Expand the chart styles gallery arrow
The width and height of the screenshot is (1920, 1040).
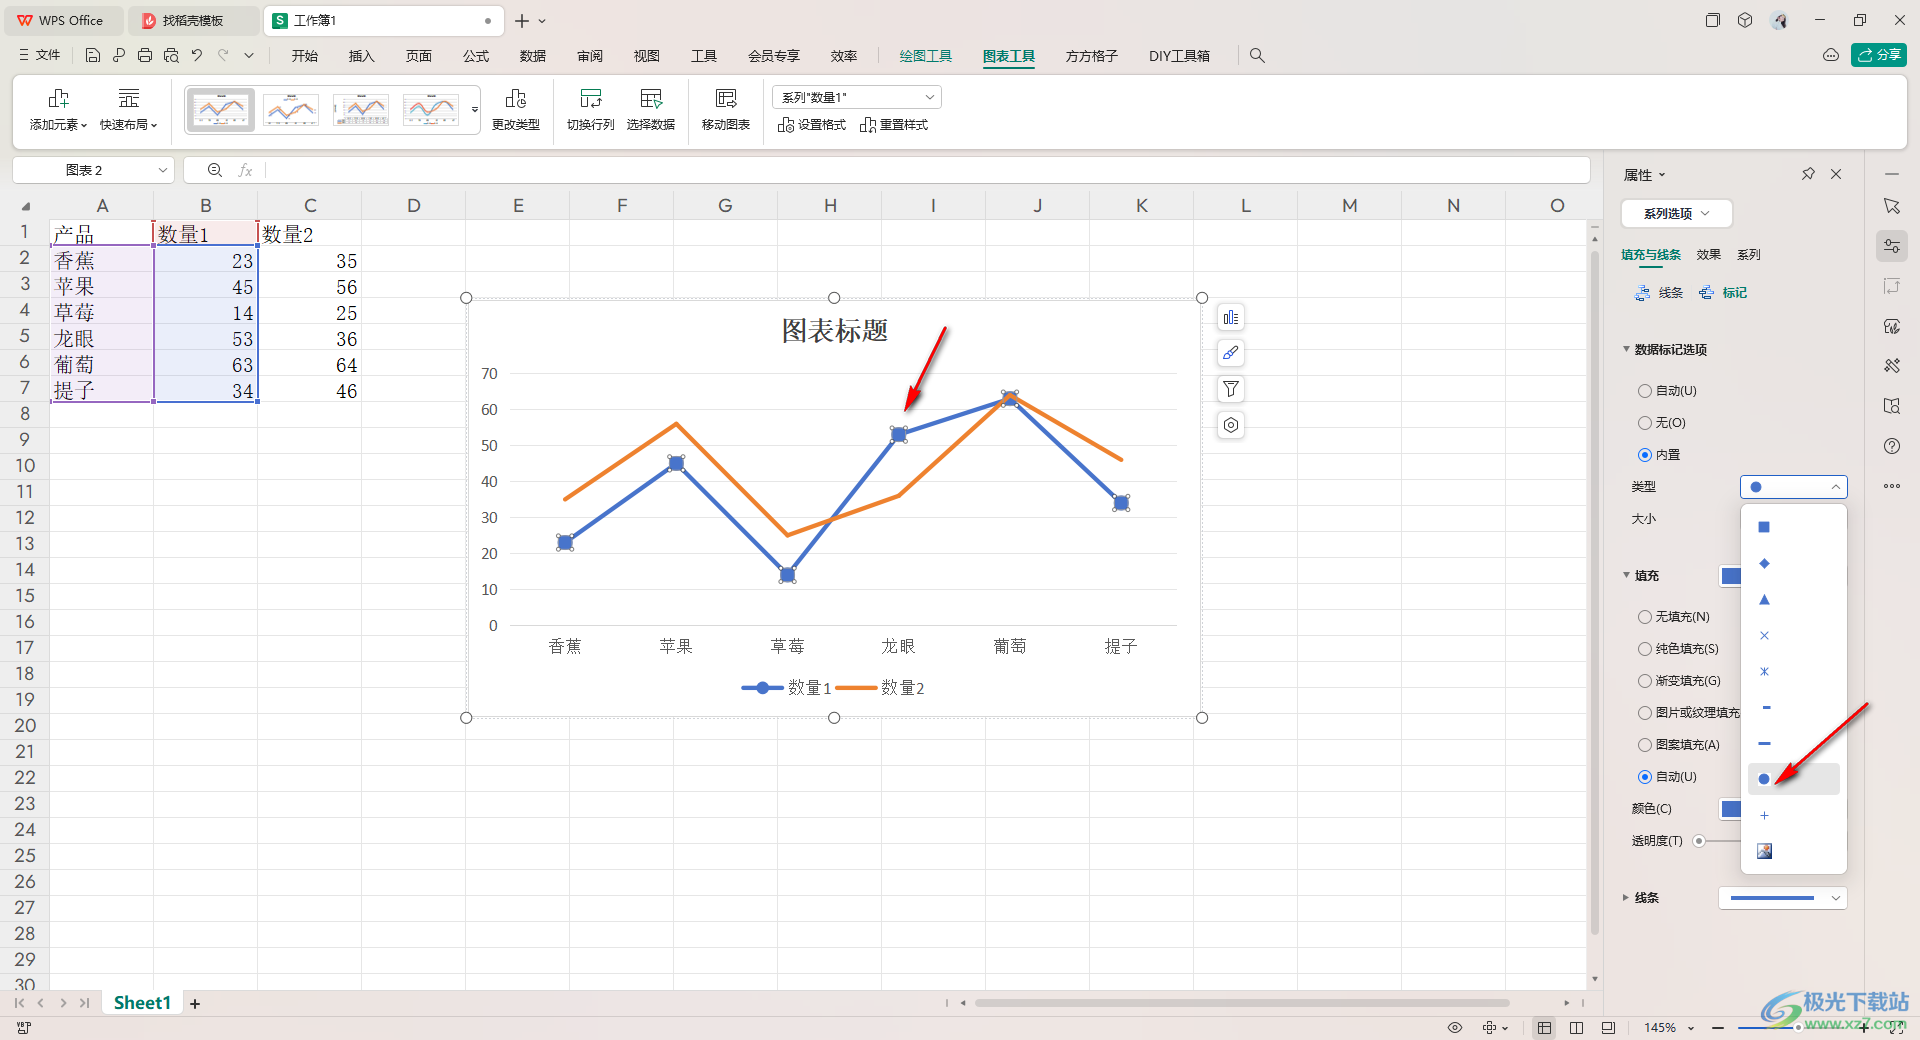click(x=475, y=110)
